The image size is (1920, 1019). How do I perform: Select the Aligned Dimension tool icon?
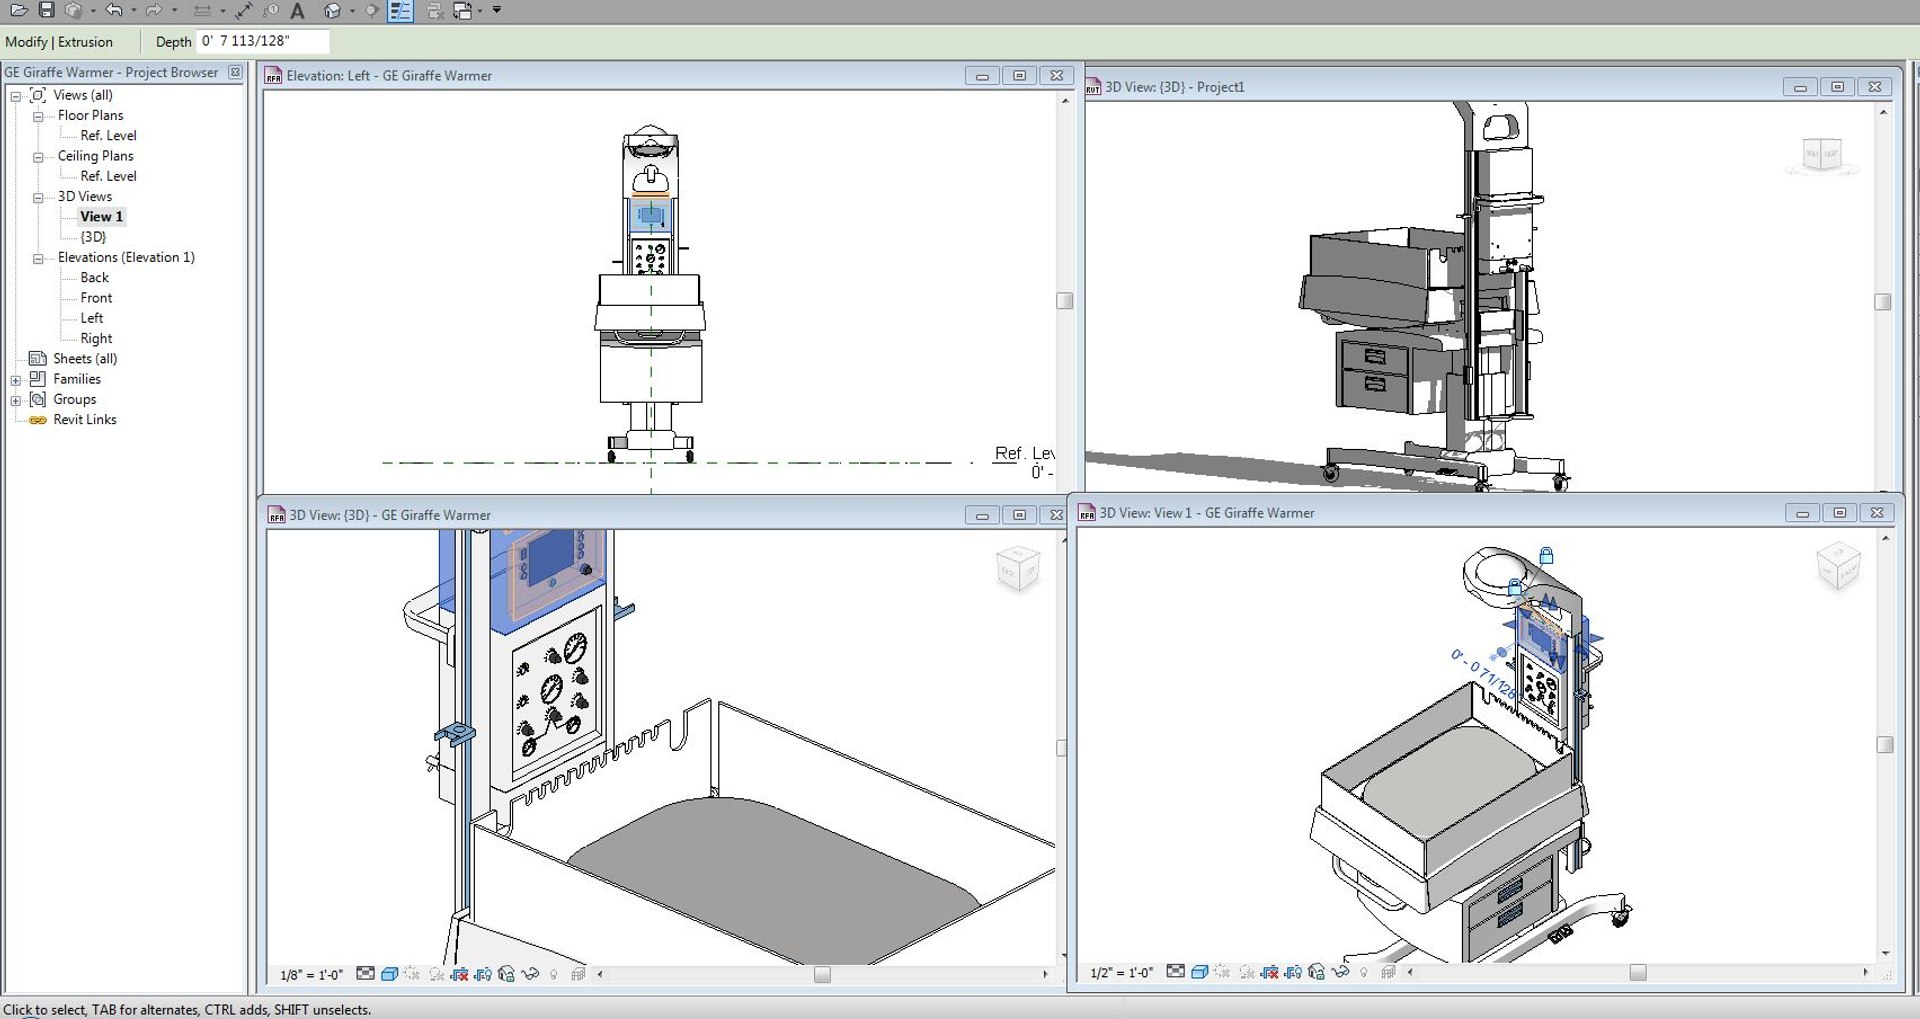tap(244, 11)
